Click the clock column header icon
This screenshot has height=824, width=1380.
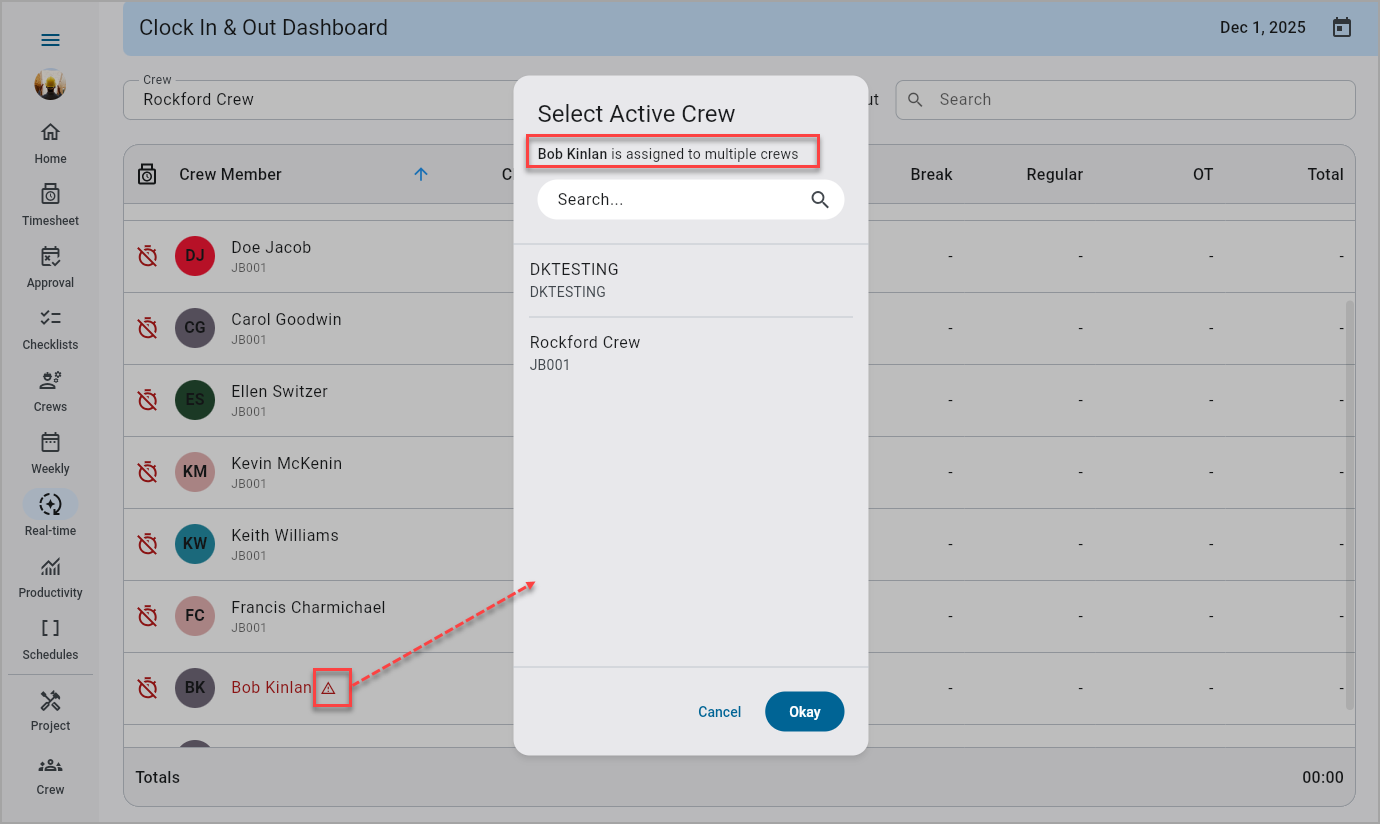147,174
